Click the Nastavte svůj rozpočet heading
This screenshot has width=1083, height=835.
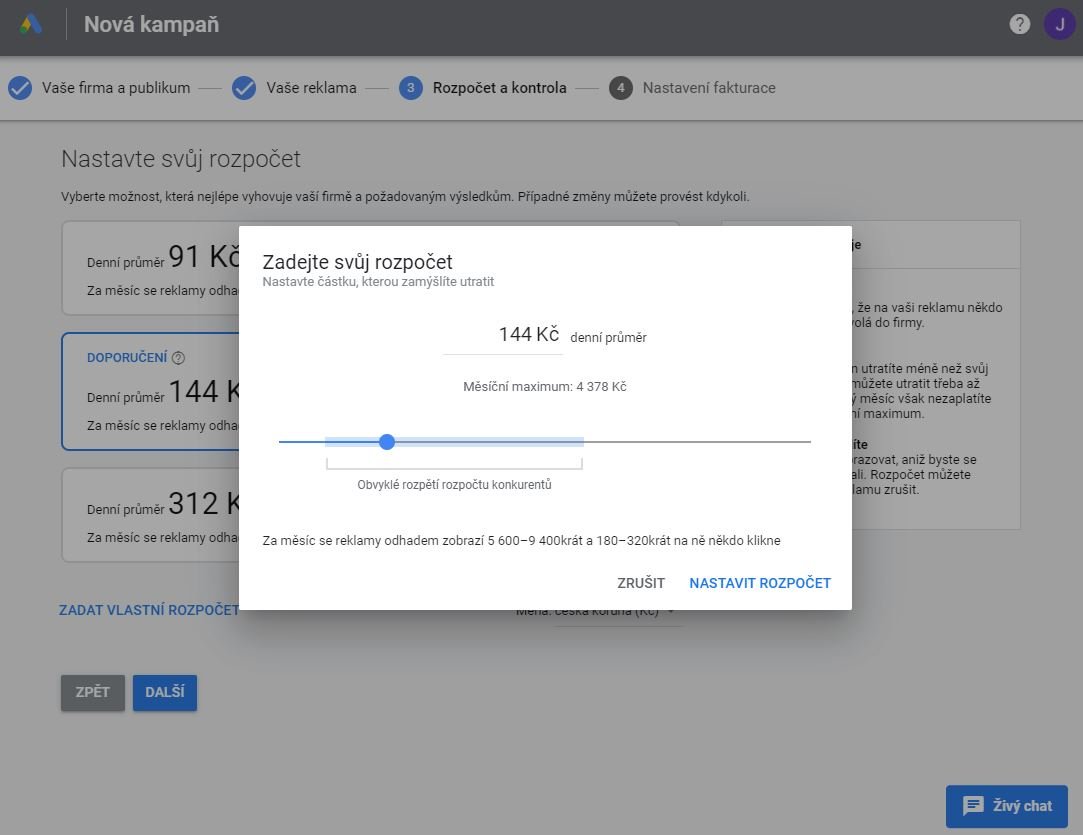pos(181,159)
